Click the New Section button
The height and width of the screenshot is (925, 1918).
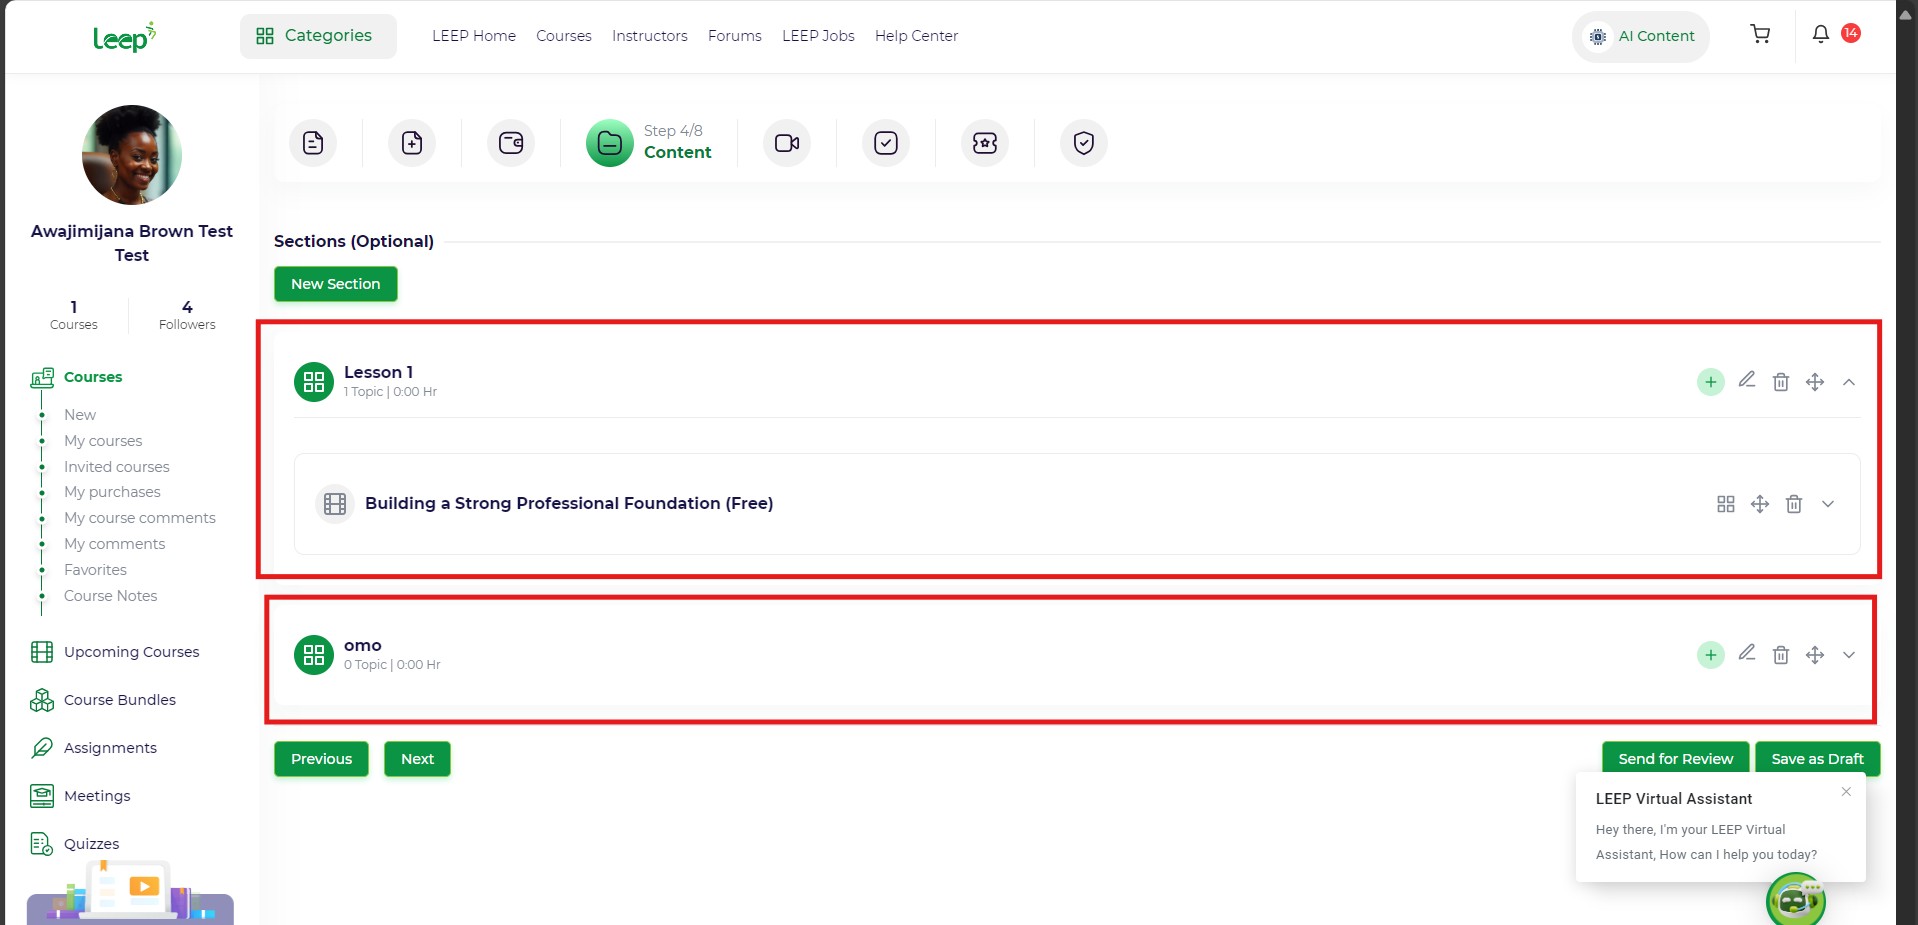(x=335, y=284)
